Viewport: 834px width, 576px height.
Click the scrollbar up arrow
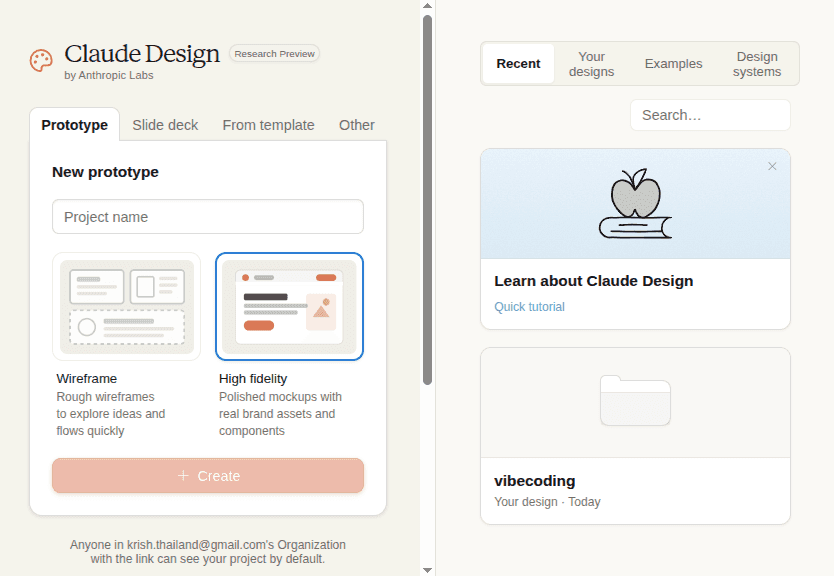427,6
